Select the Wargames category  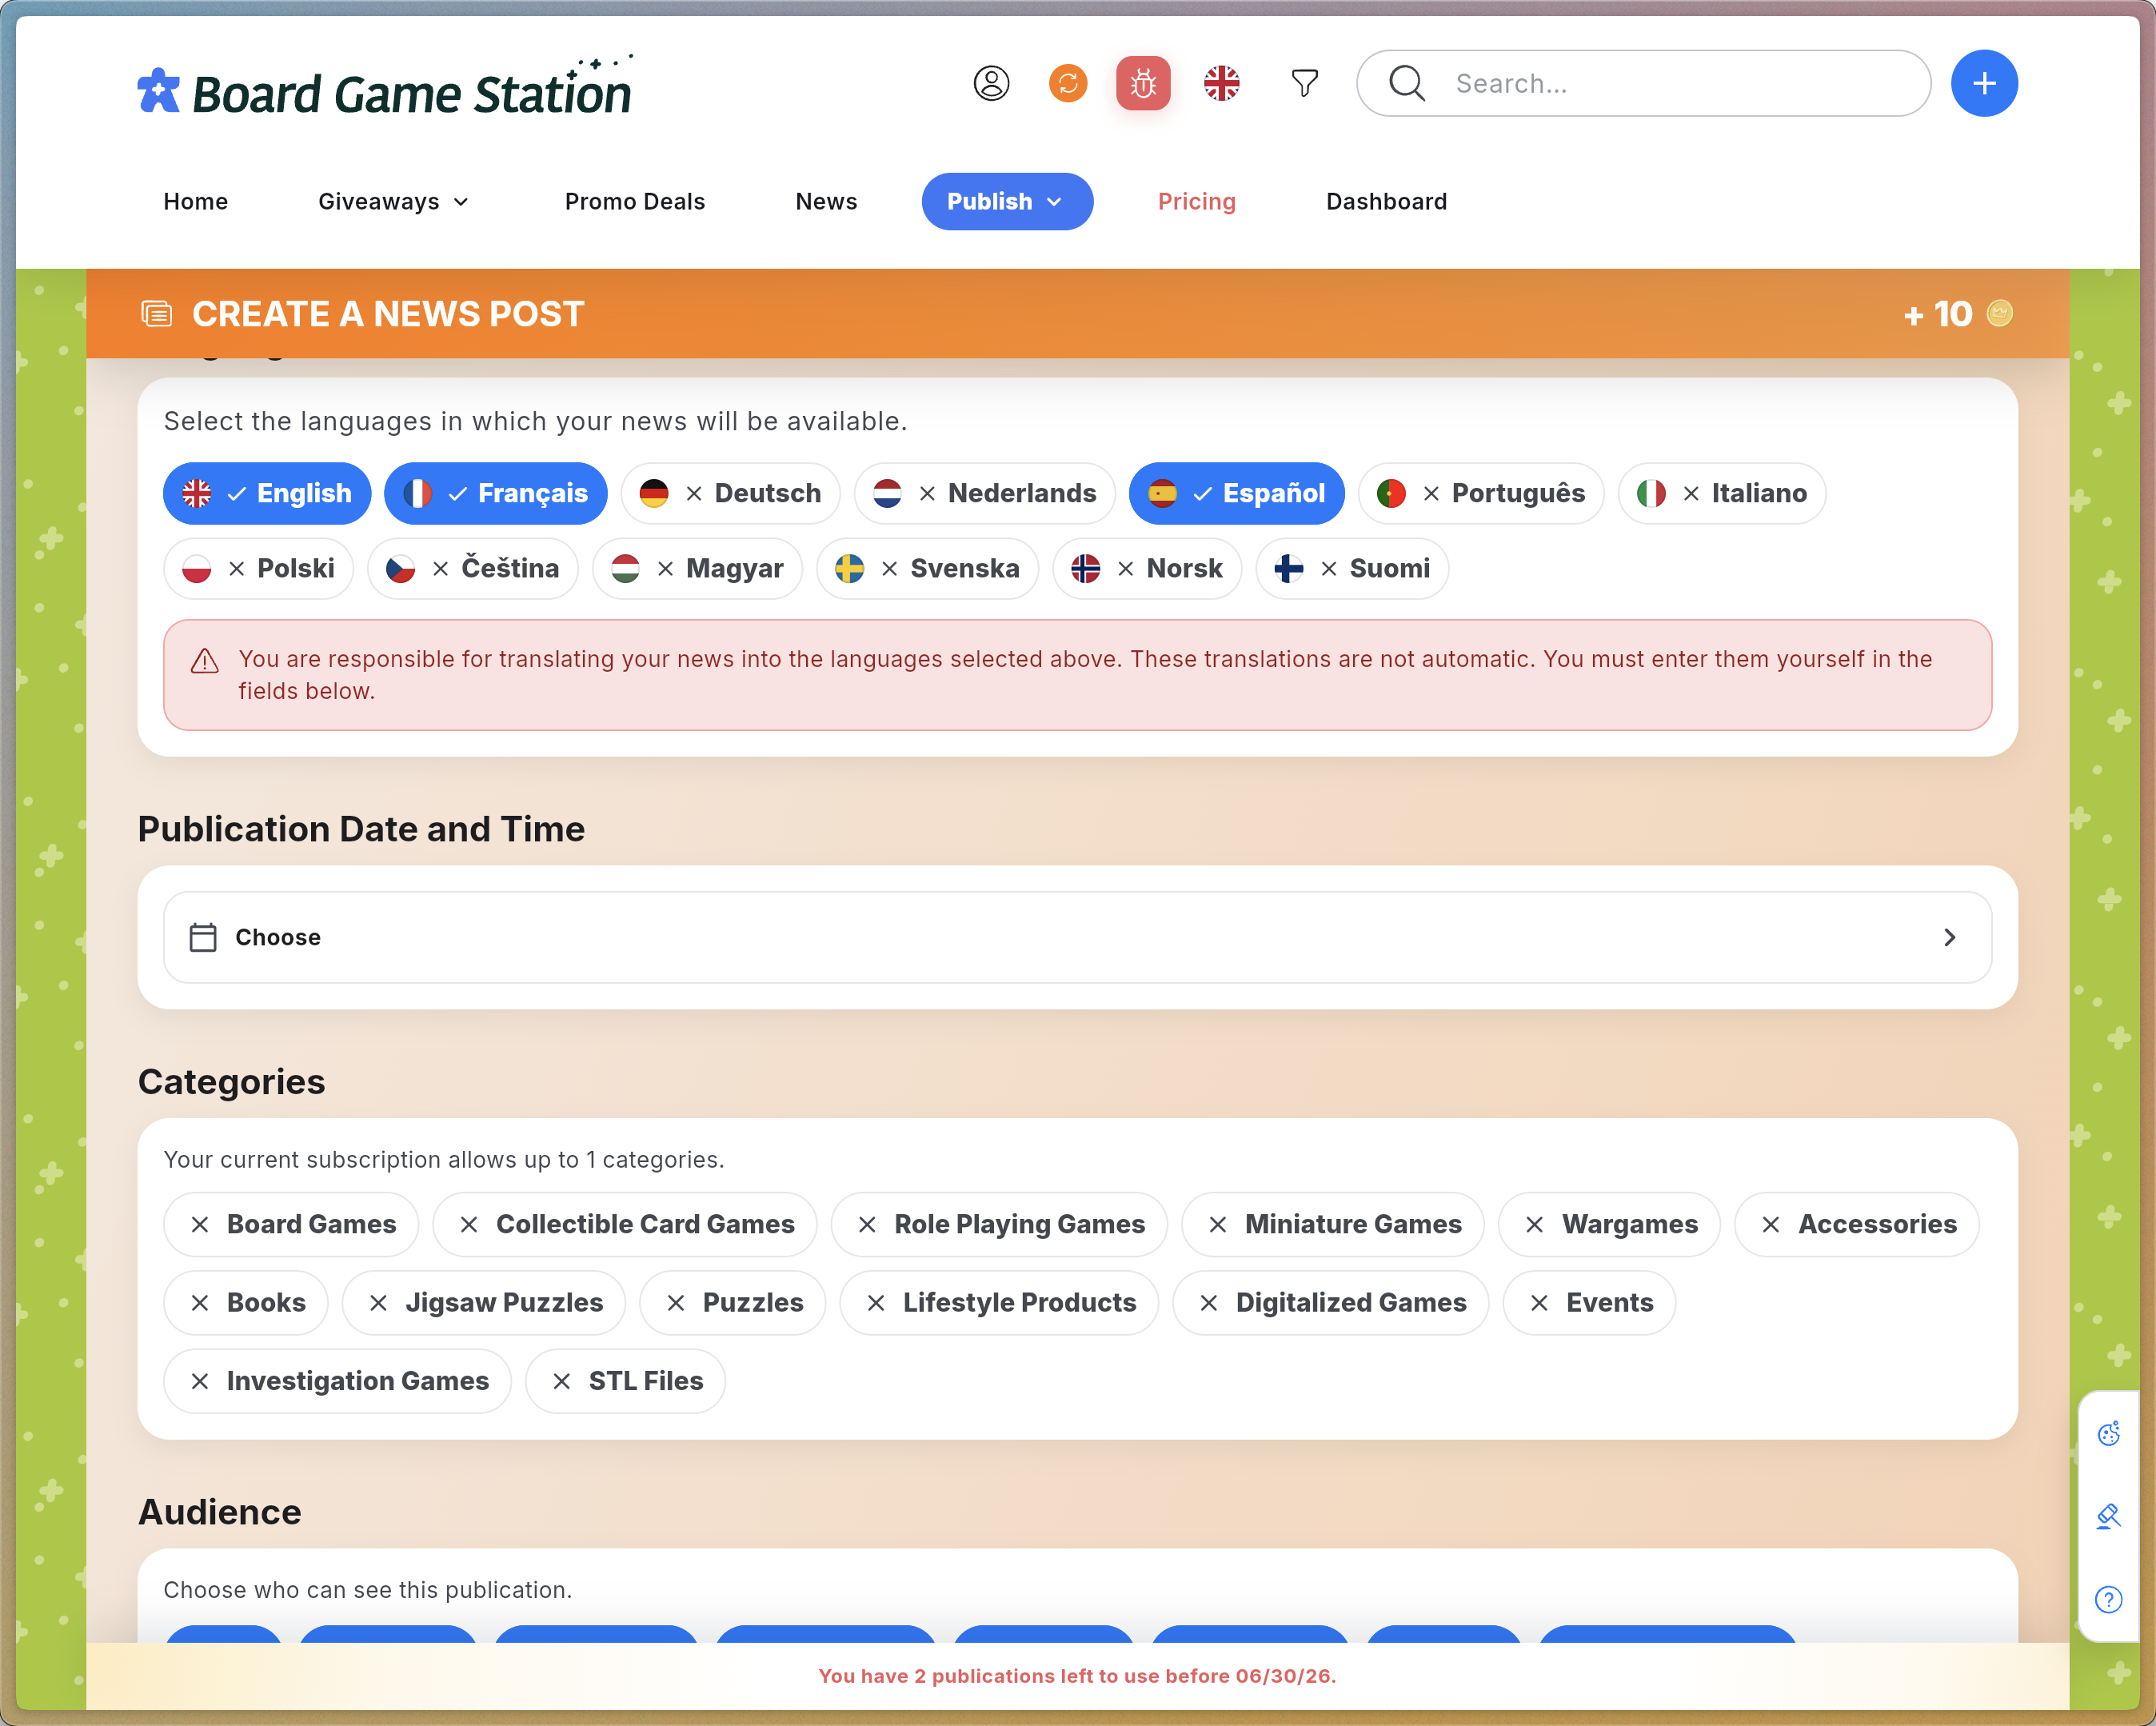tap(1609, 1224)
